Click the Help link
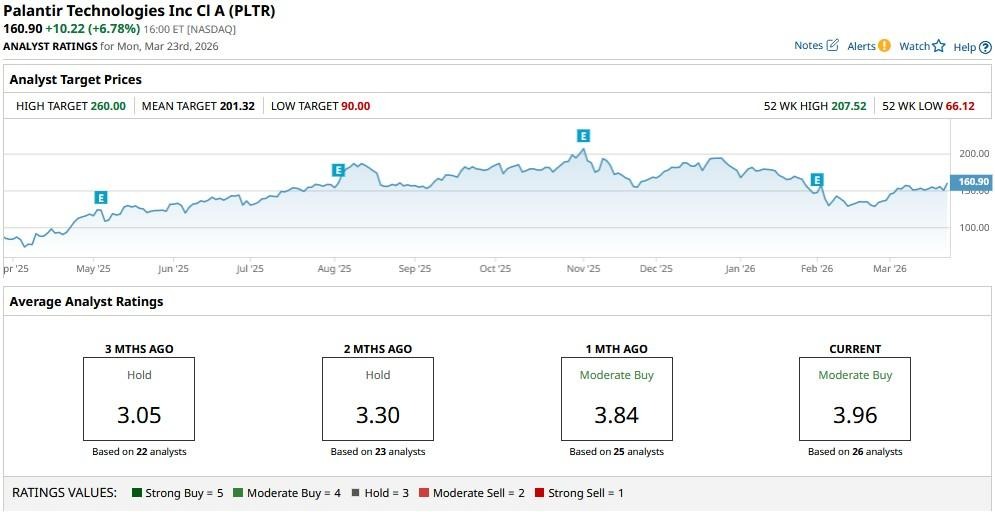This screenshot has width=995, height=512. pyautogui.click(x=965, y=47)
